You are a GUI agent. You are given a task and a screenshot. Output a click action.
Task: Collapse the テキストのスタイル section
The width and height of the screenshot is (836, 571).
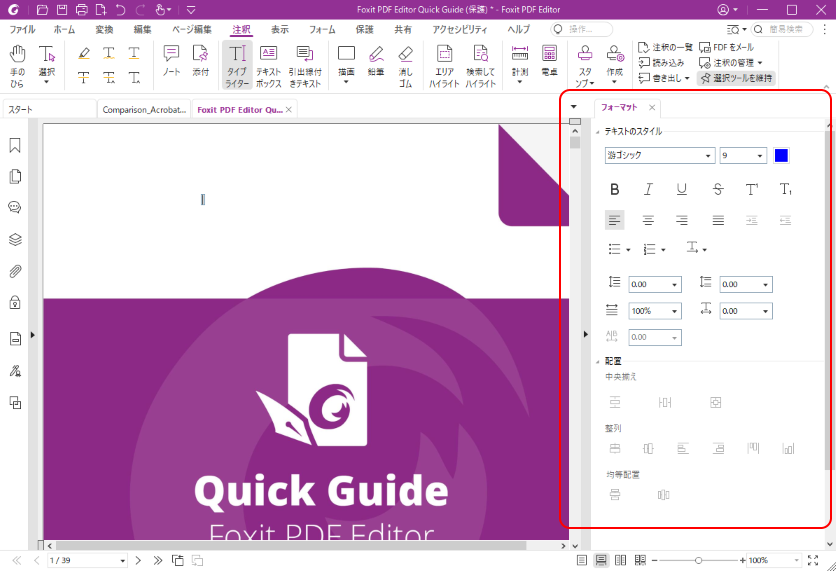pyautogui.click(x=598, y=132)
